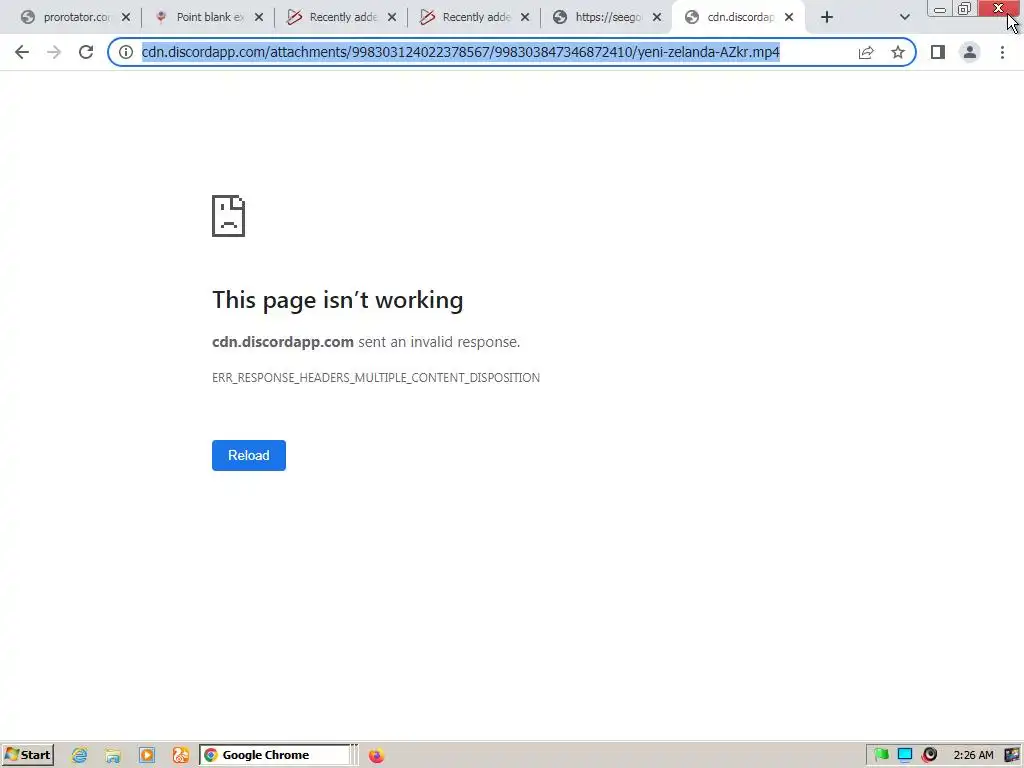The image size is (1024, 768).
Task: Click the show desktop tray icon
Action: 1012,755
